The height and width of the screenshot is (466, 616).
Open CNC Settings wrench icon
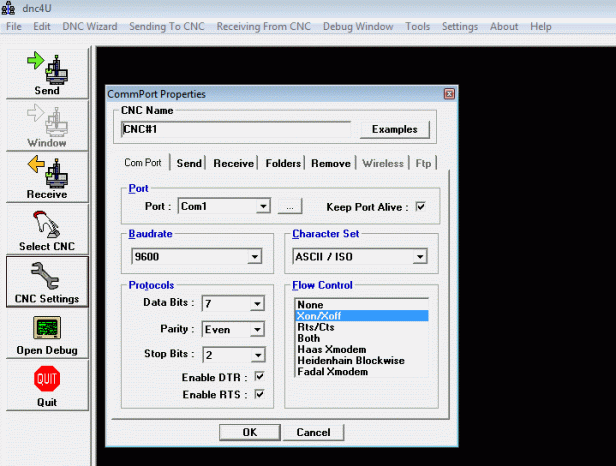coord(46,277)
